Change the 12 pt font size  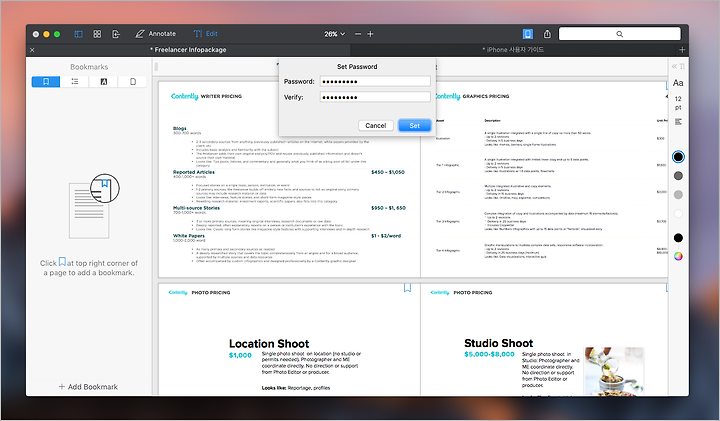point(678,103)
